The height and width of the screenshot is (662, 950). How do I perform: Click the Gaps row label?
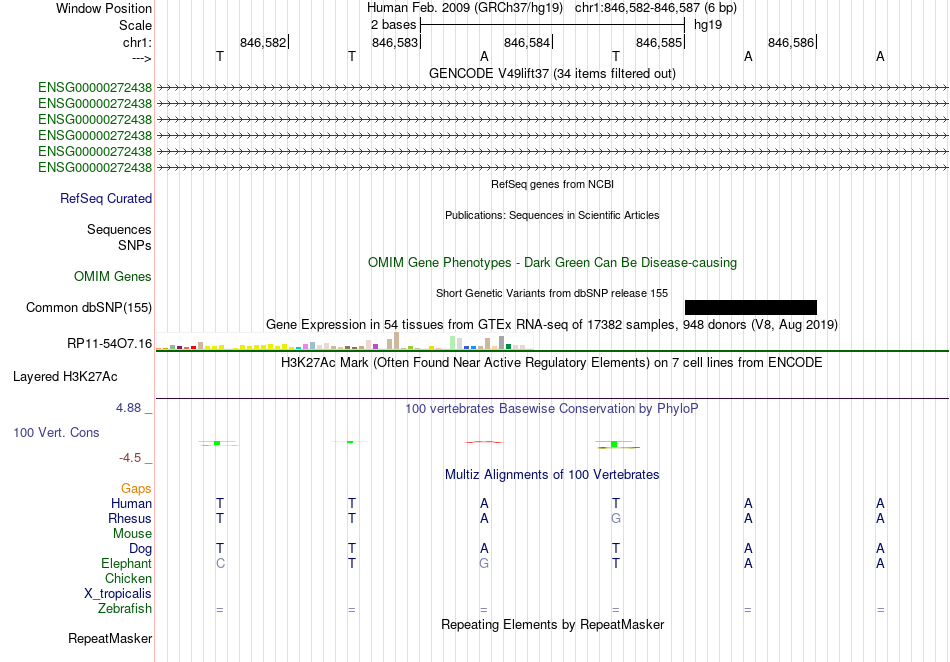tap(136, 489)
